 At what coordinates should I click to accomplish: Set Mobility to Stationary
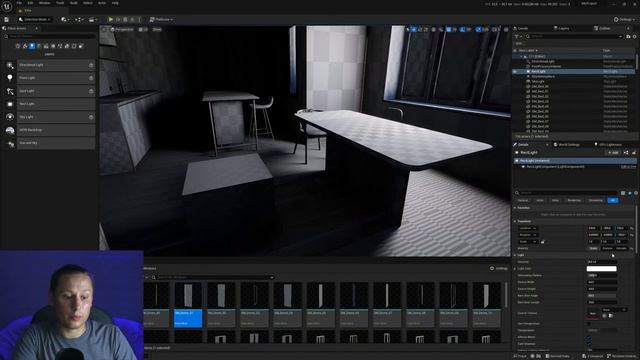[x=607, y=248]
